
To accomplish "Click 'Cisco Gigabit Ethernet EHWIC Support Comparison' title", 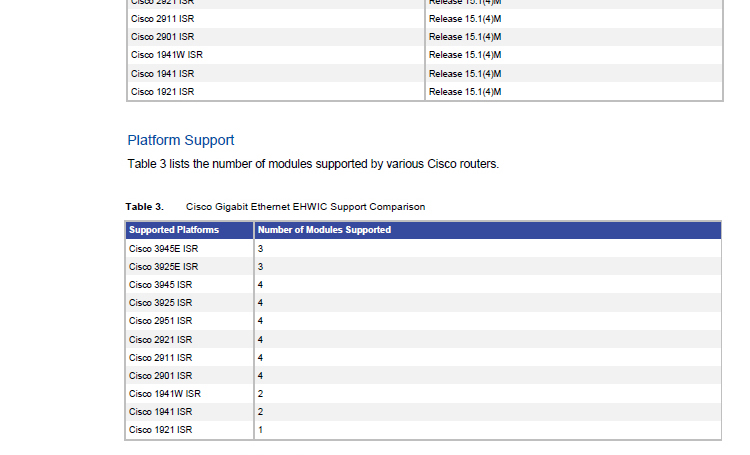I will pyautogui.click(x=305, y=207).
